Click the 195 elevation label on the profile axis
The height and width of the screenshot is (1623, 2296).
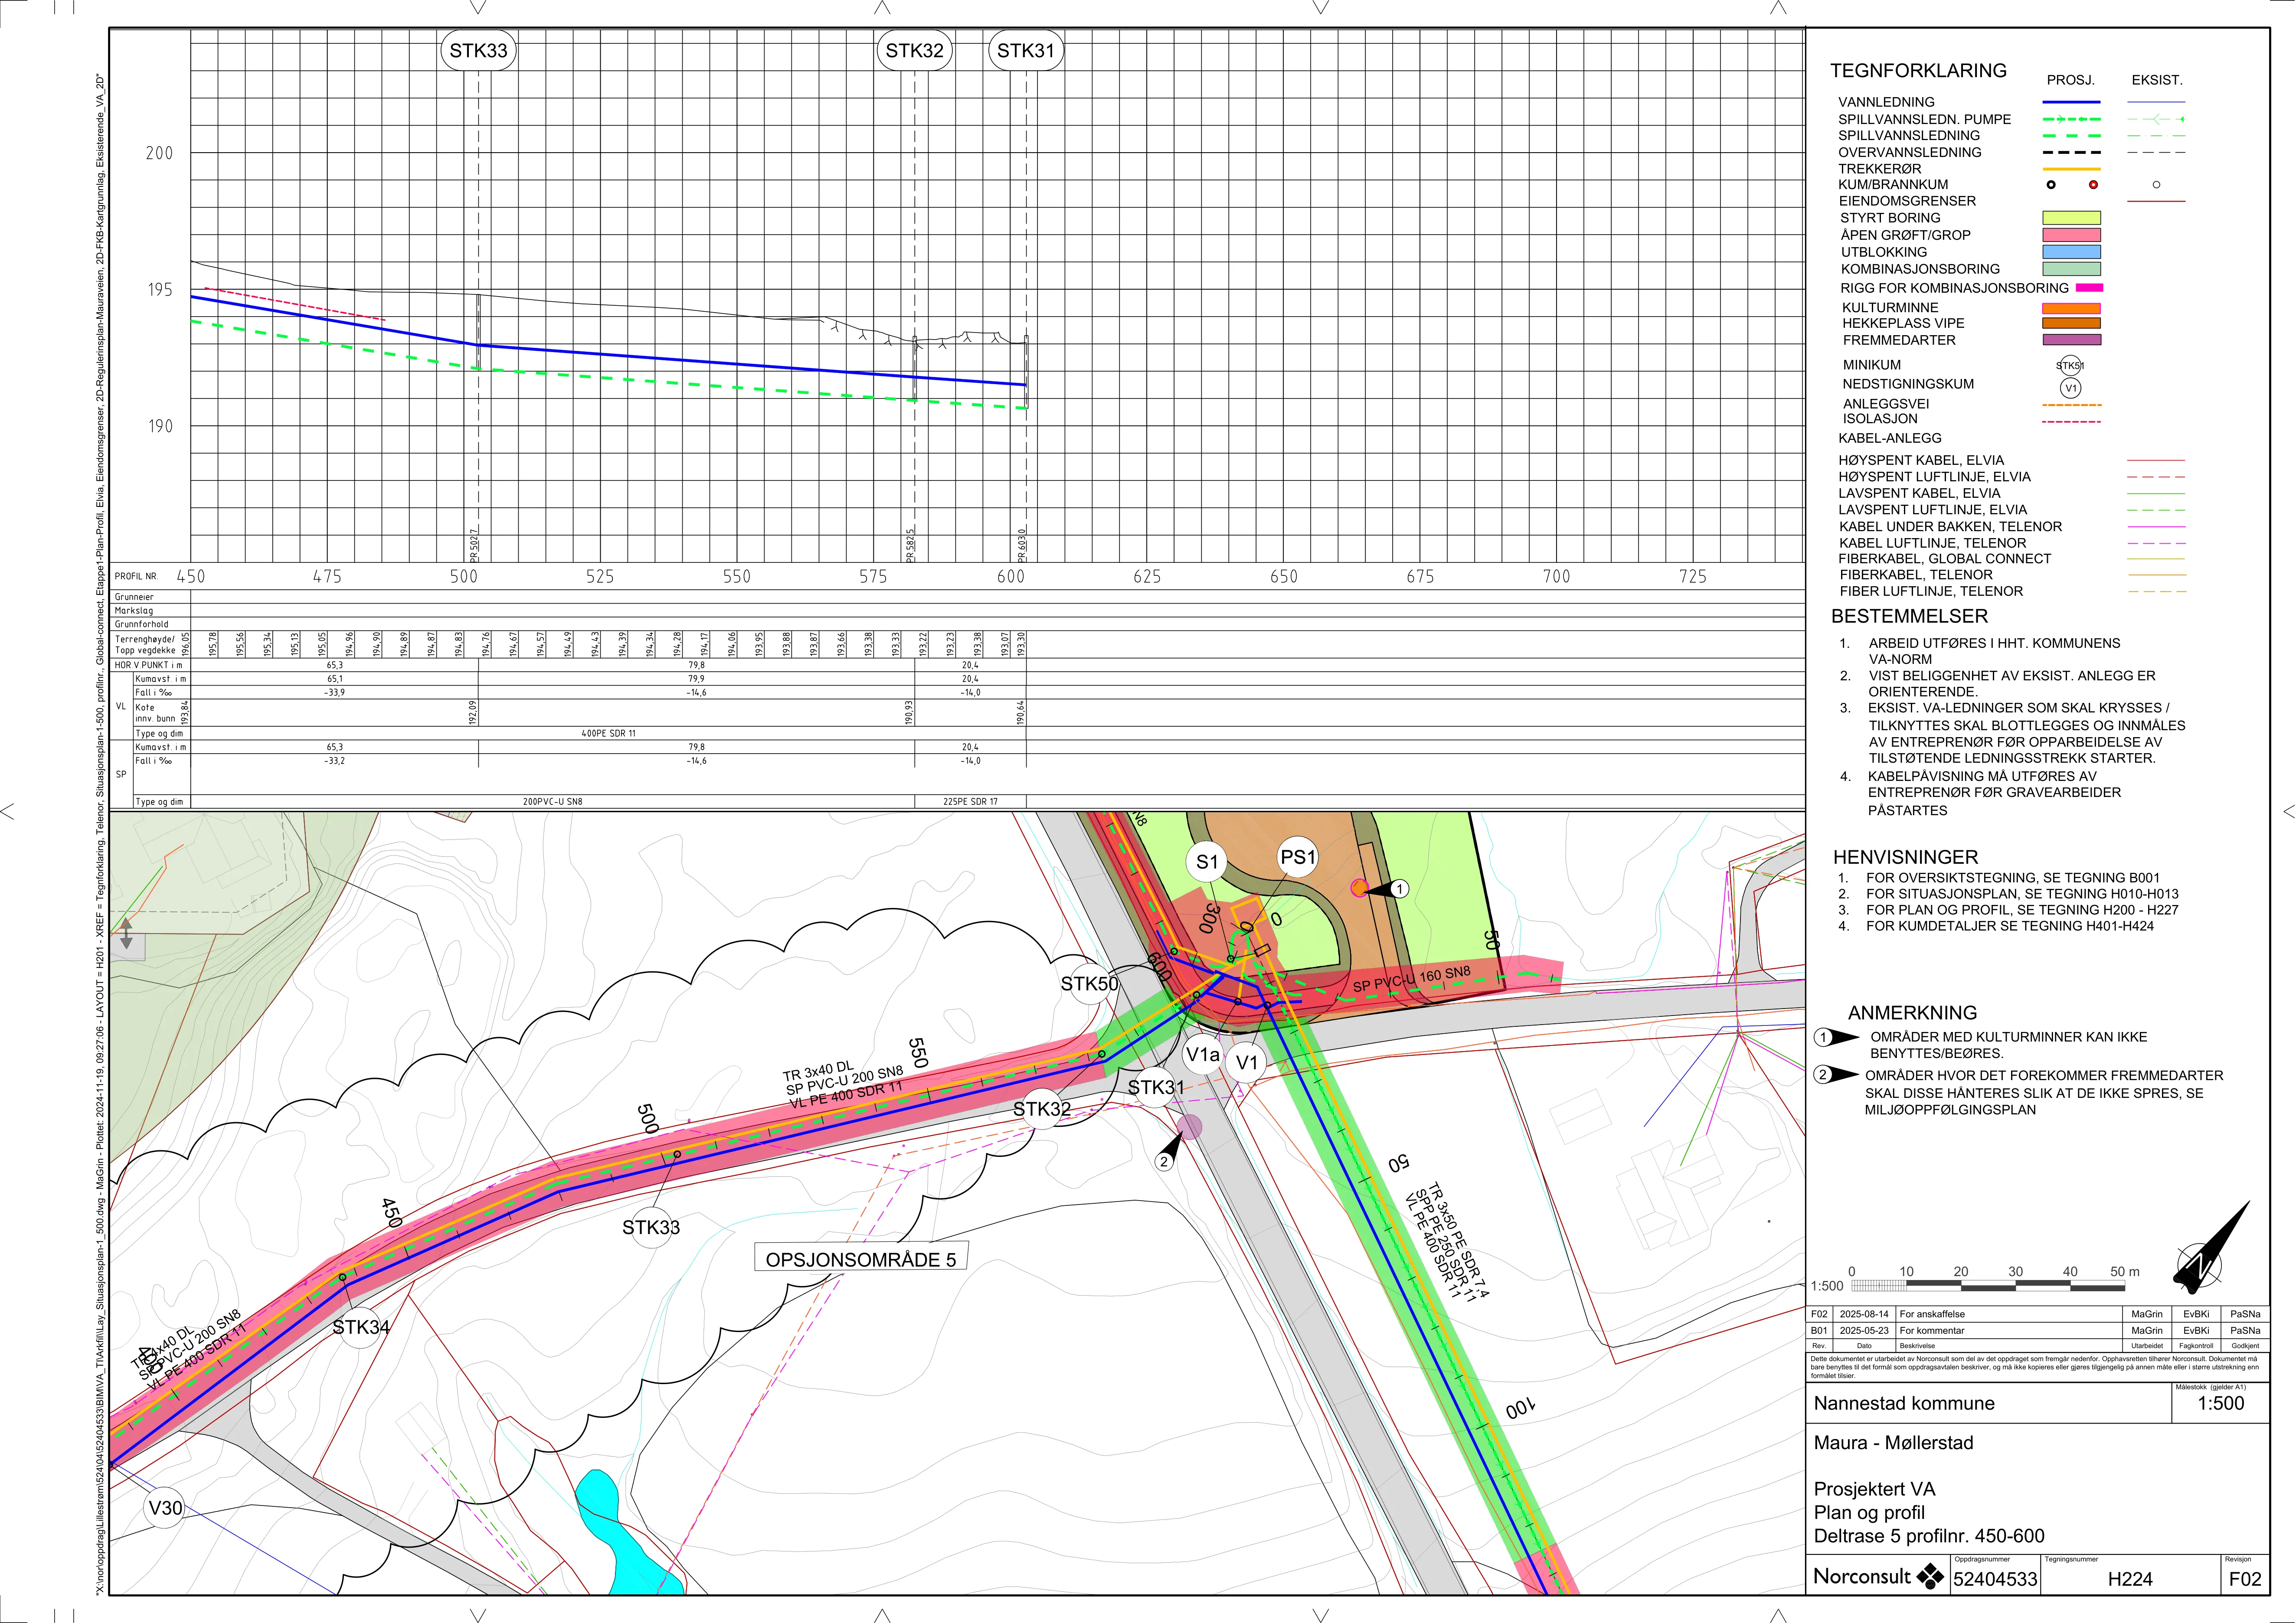(x=159, y=290)
